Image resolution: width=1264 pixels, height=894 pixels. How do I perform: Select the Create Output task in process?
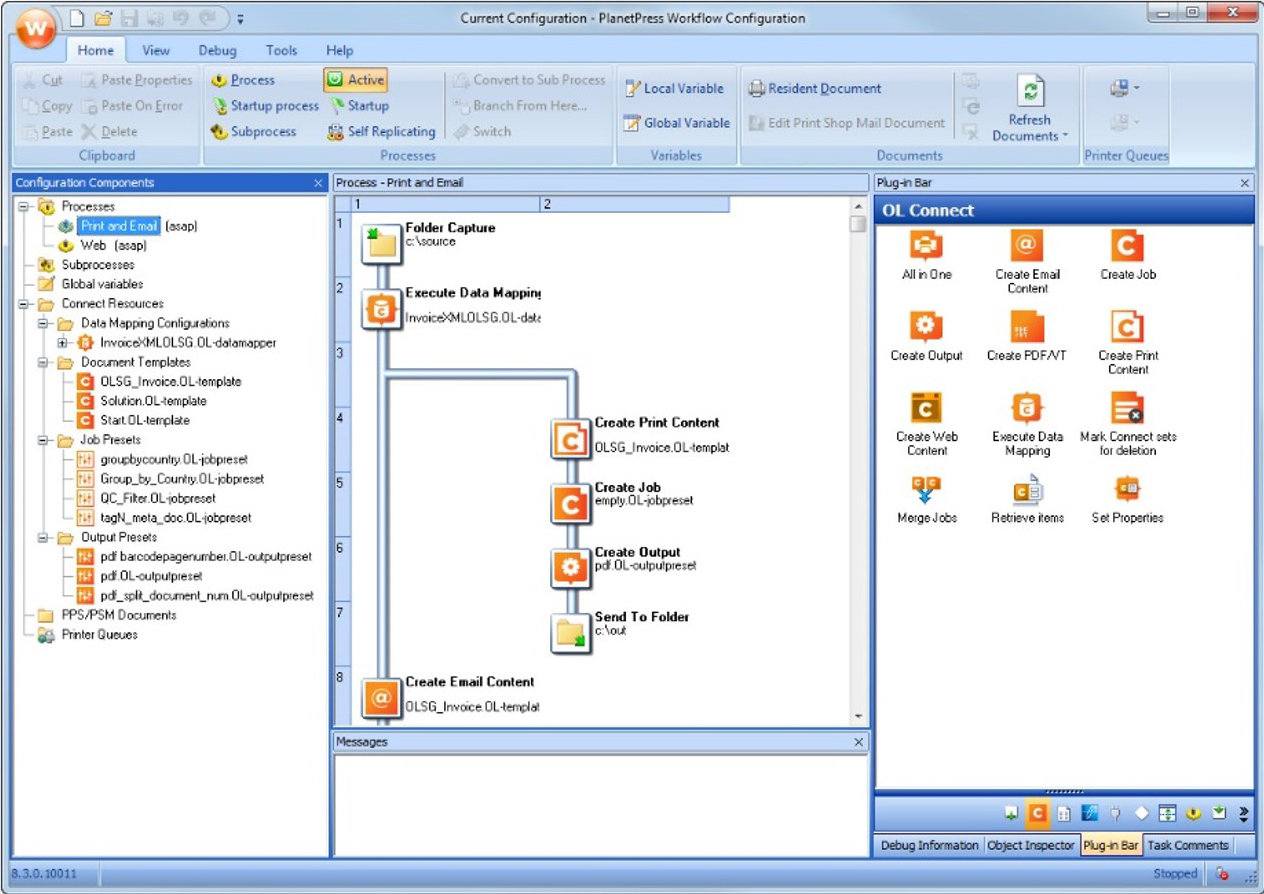coord(571,569)
